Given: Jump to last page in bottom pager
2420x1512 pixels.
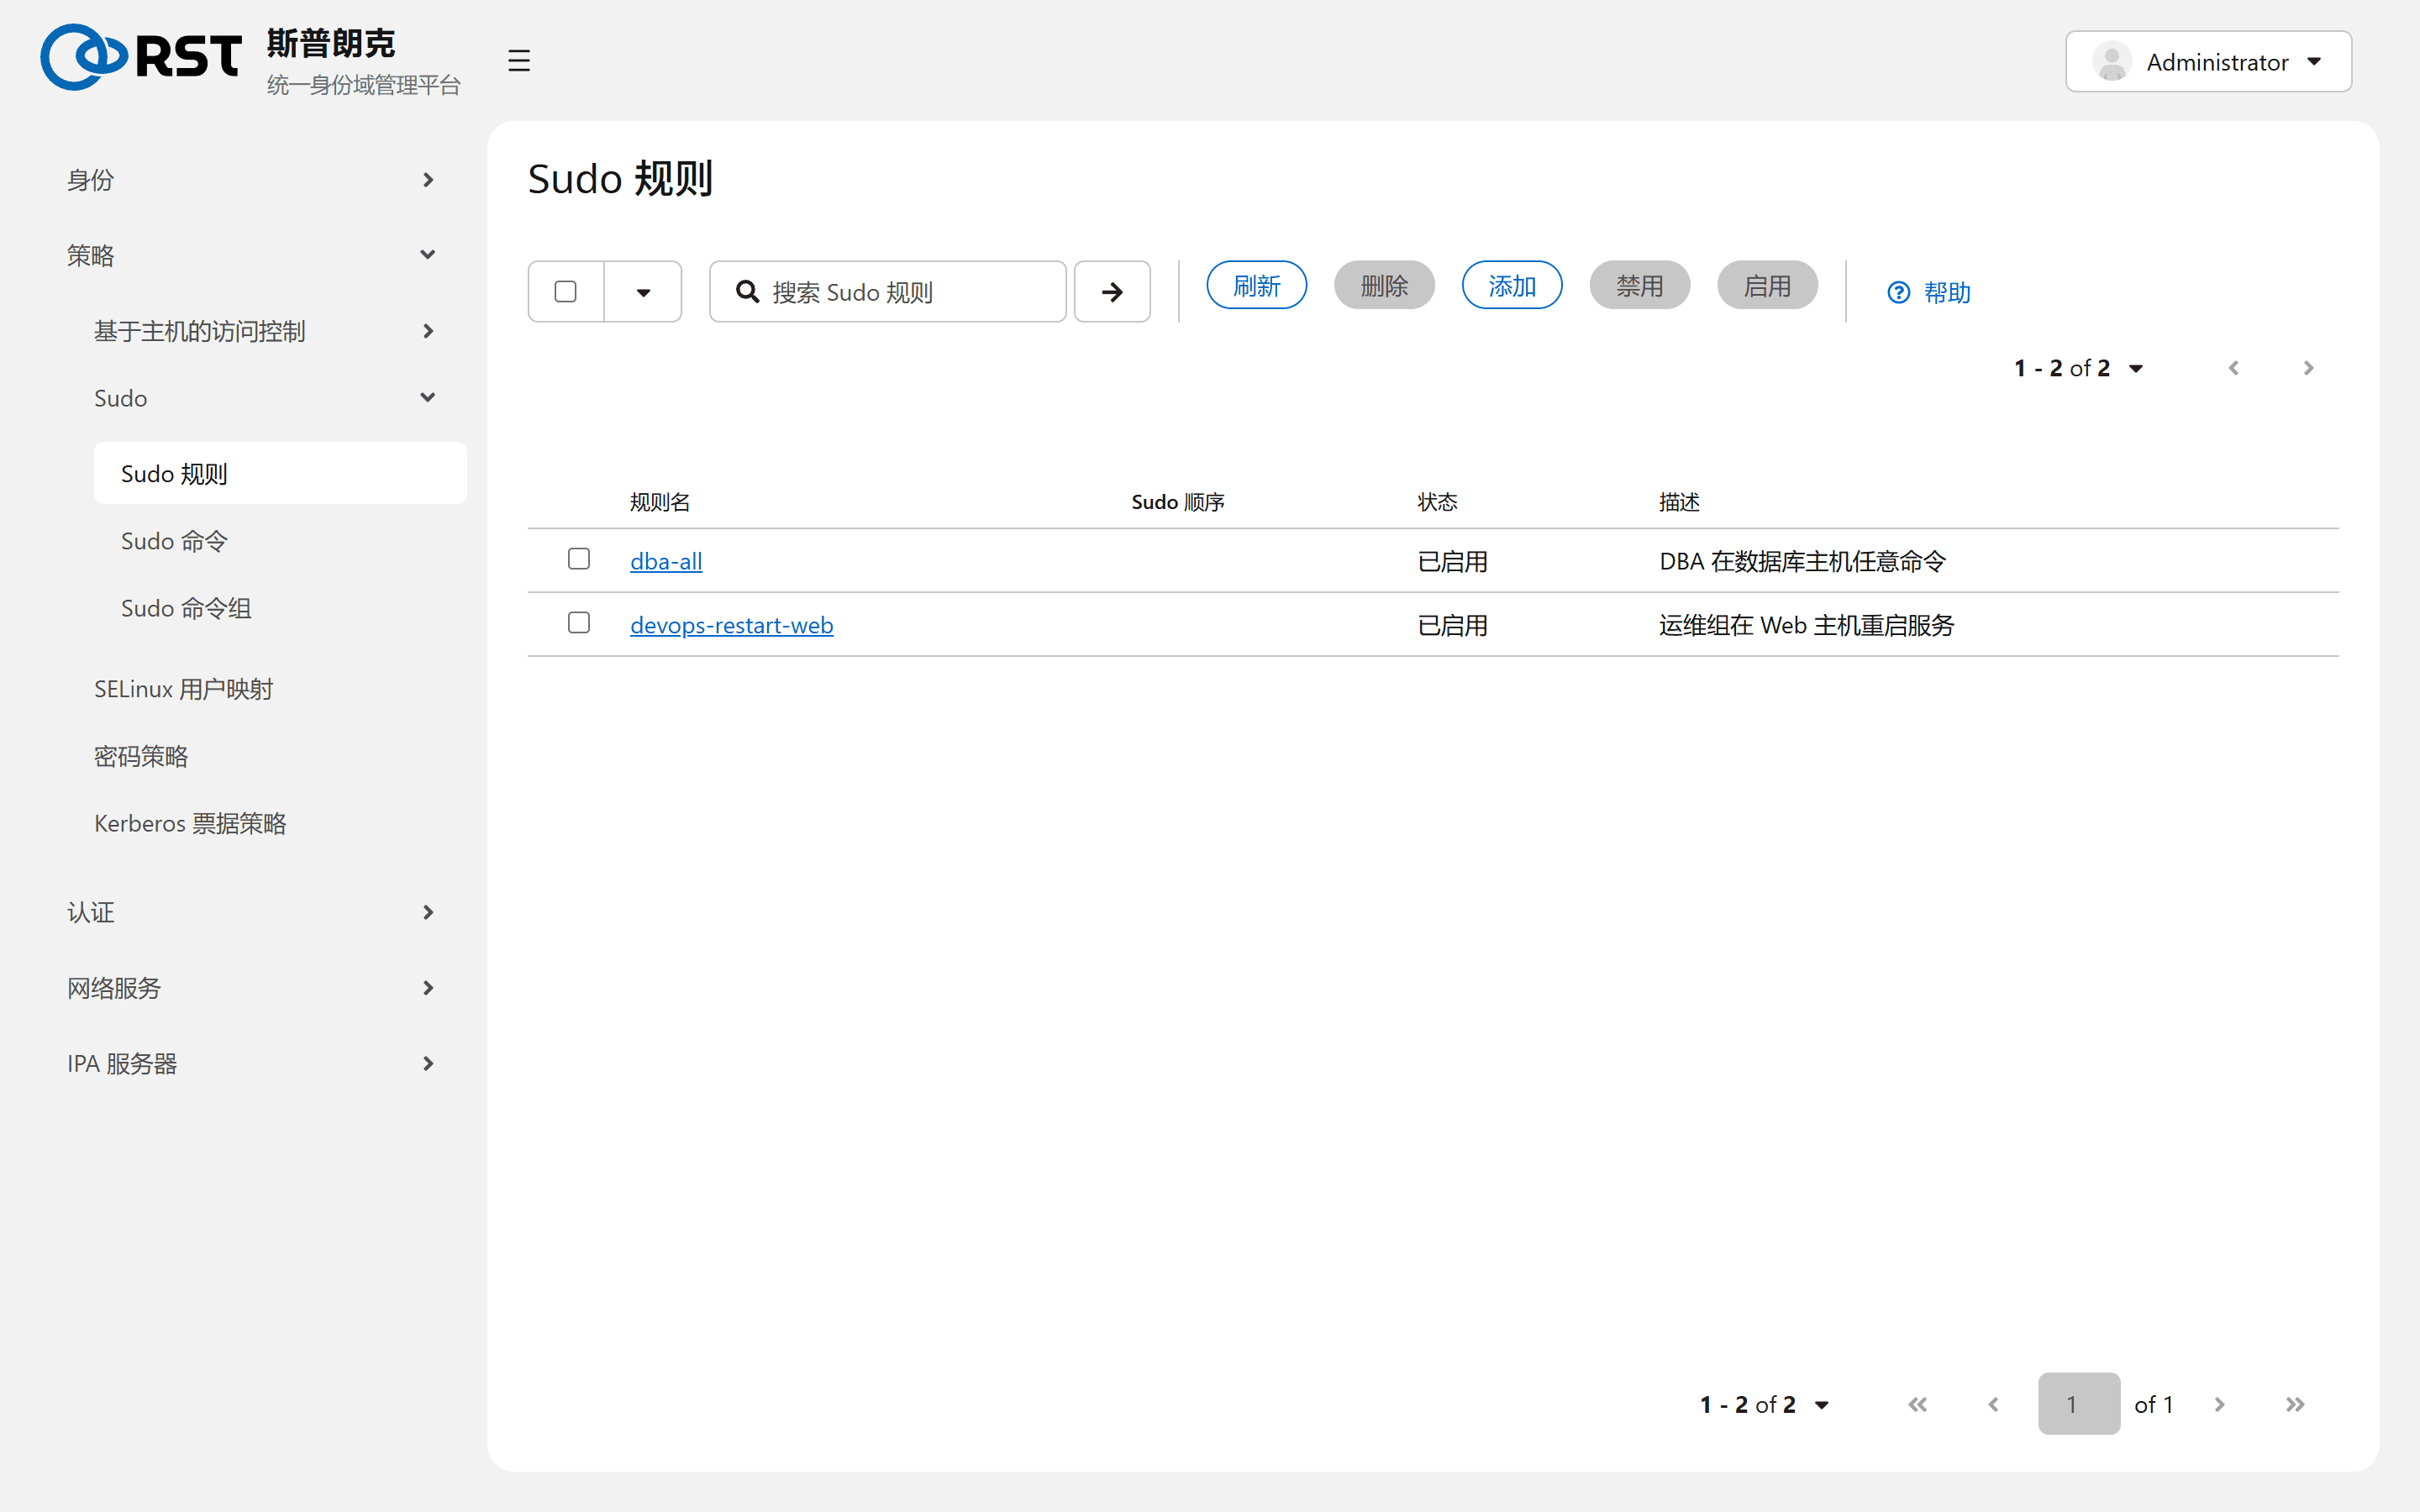Looking at the screenshot, I should click(2295, 1404).
